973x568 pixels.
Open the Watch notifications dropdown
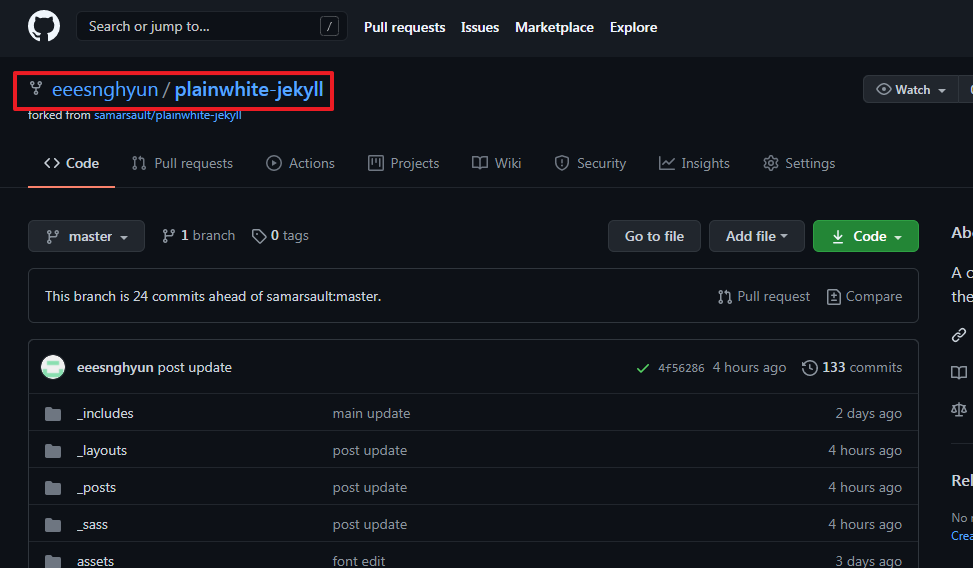pyautogui.click(x=910, y=89)
